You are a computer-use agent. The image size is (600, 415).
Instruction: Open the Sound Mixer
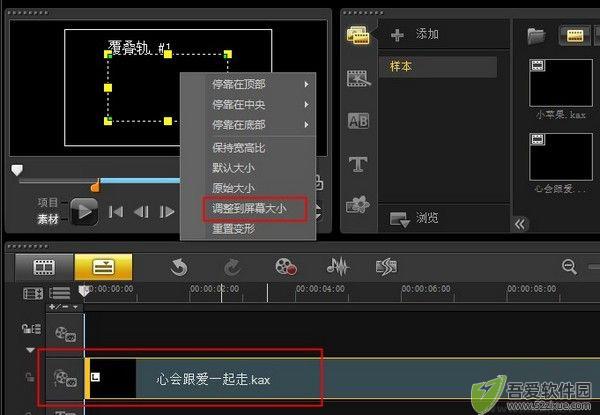pos(338,266)
